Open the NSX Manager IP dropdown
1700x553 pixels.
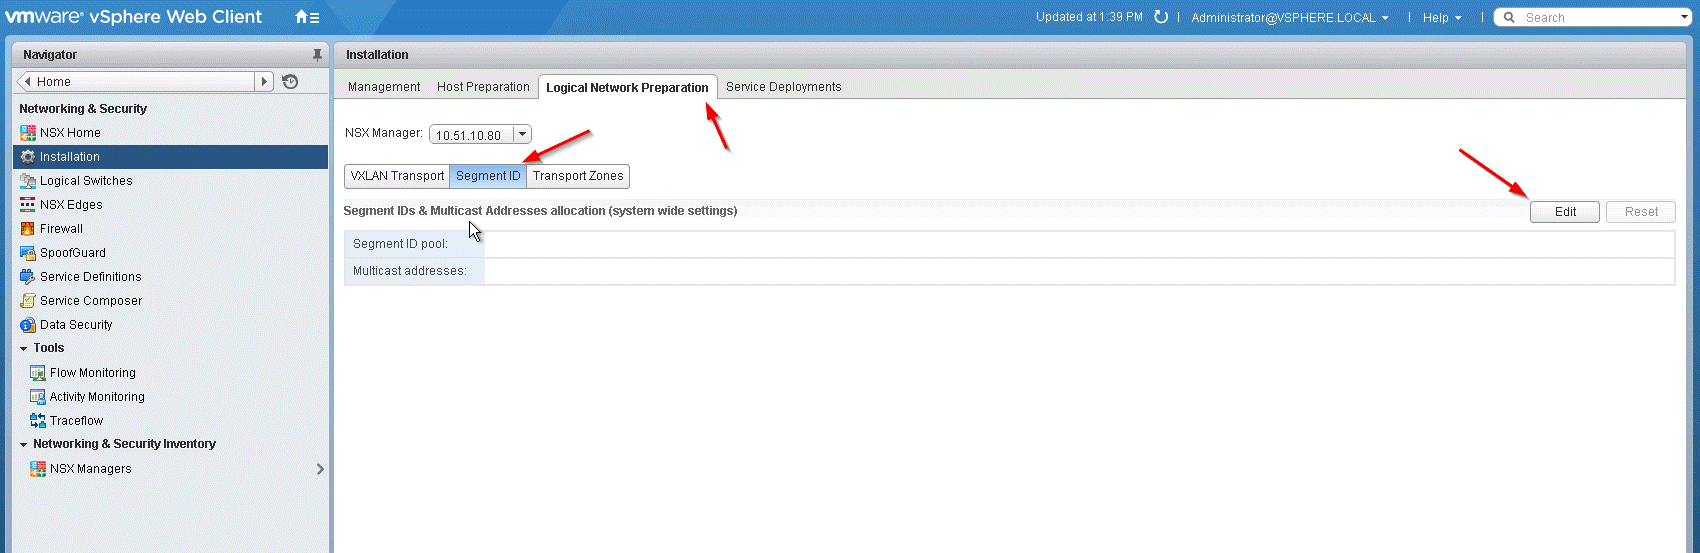pos(522,135)
